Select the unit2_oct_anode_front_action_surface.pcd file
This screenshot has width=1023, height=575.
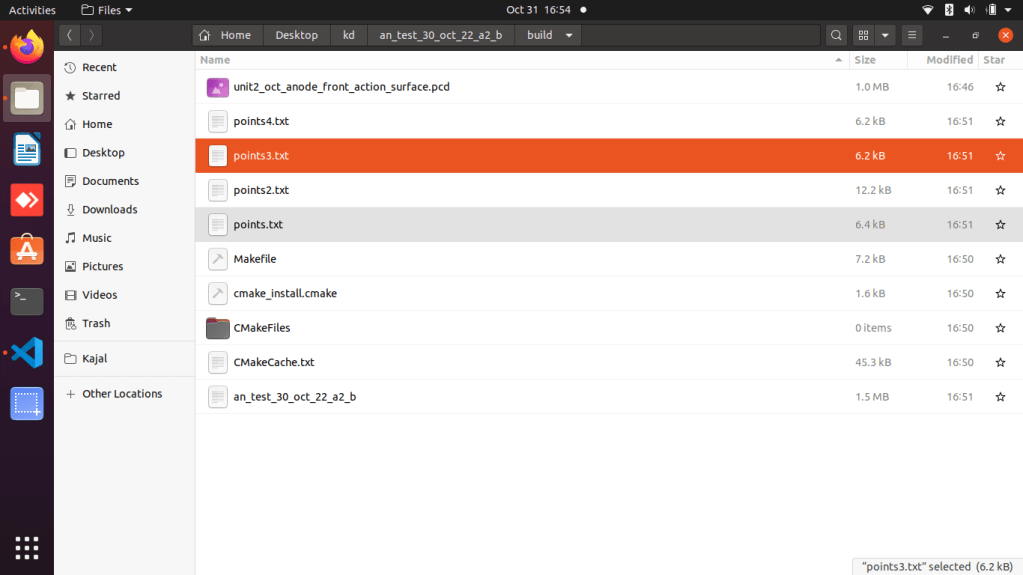(x=341, y=87)
